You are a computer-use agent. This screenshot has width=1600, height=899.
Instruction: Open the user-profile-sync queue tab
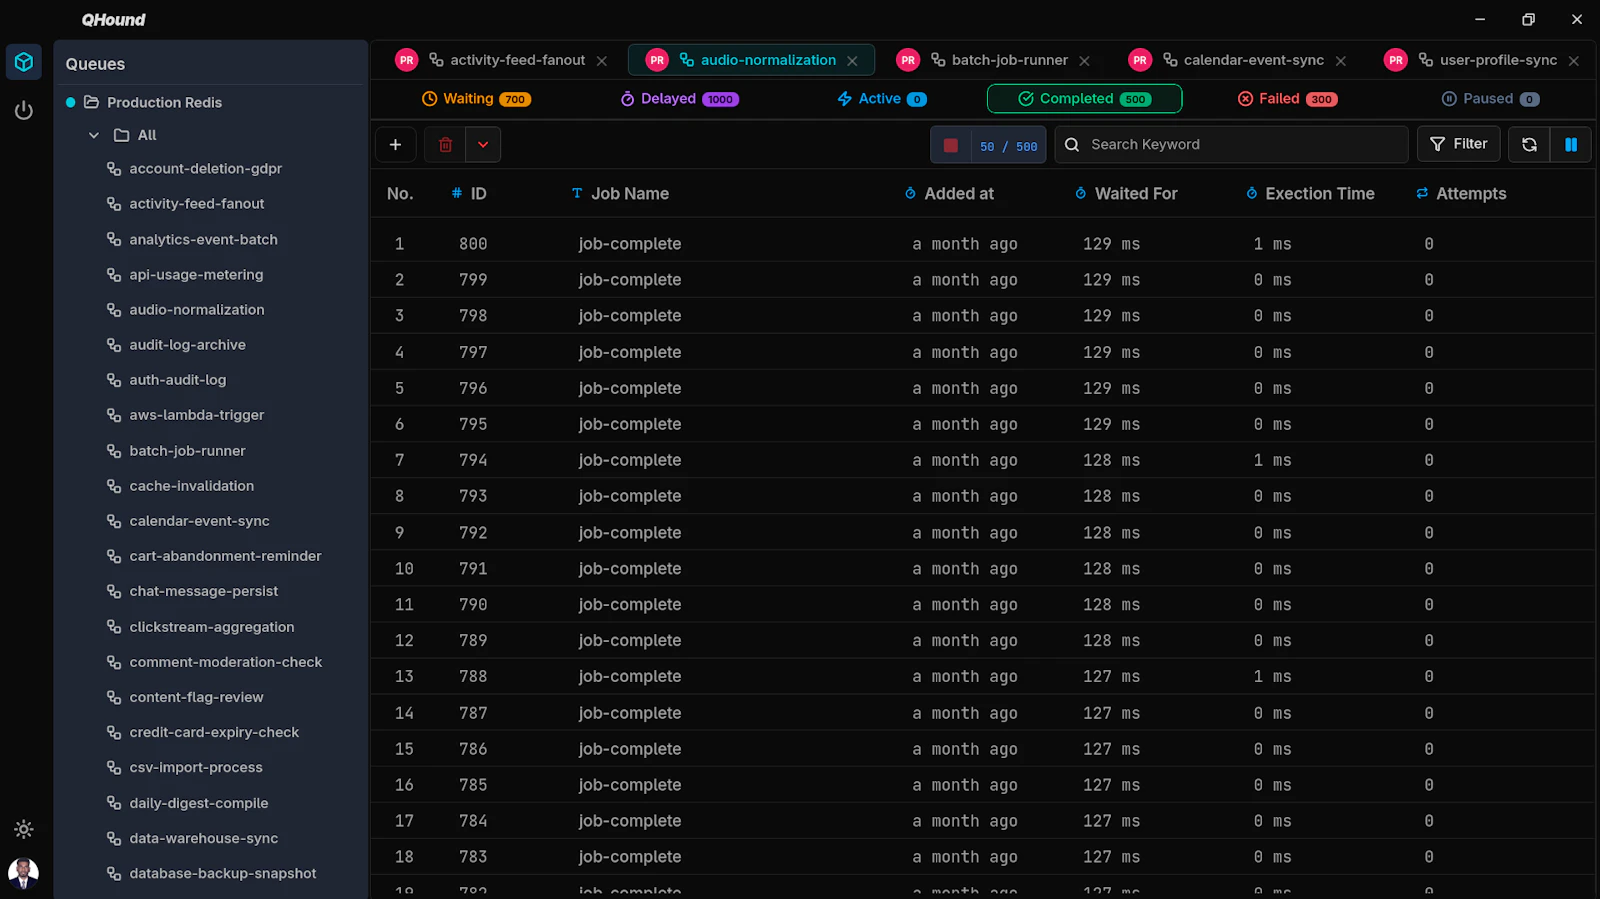[1483, 60]
